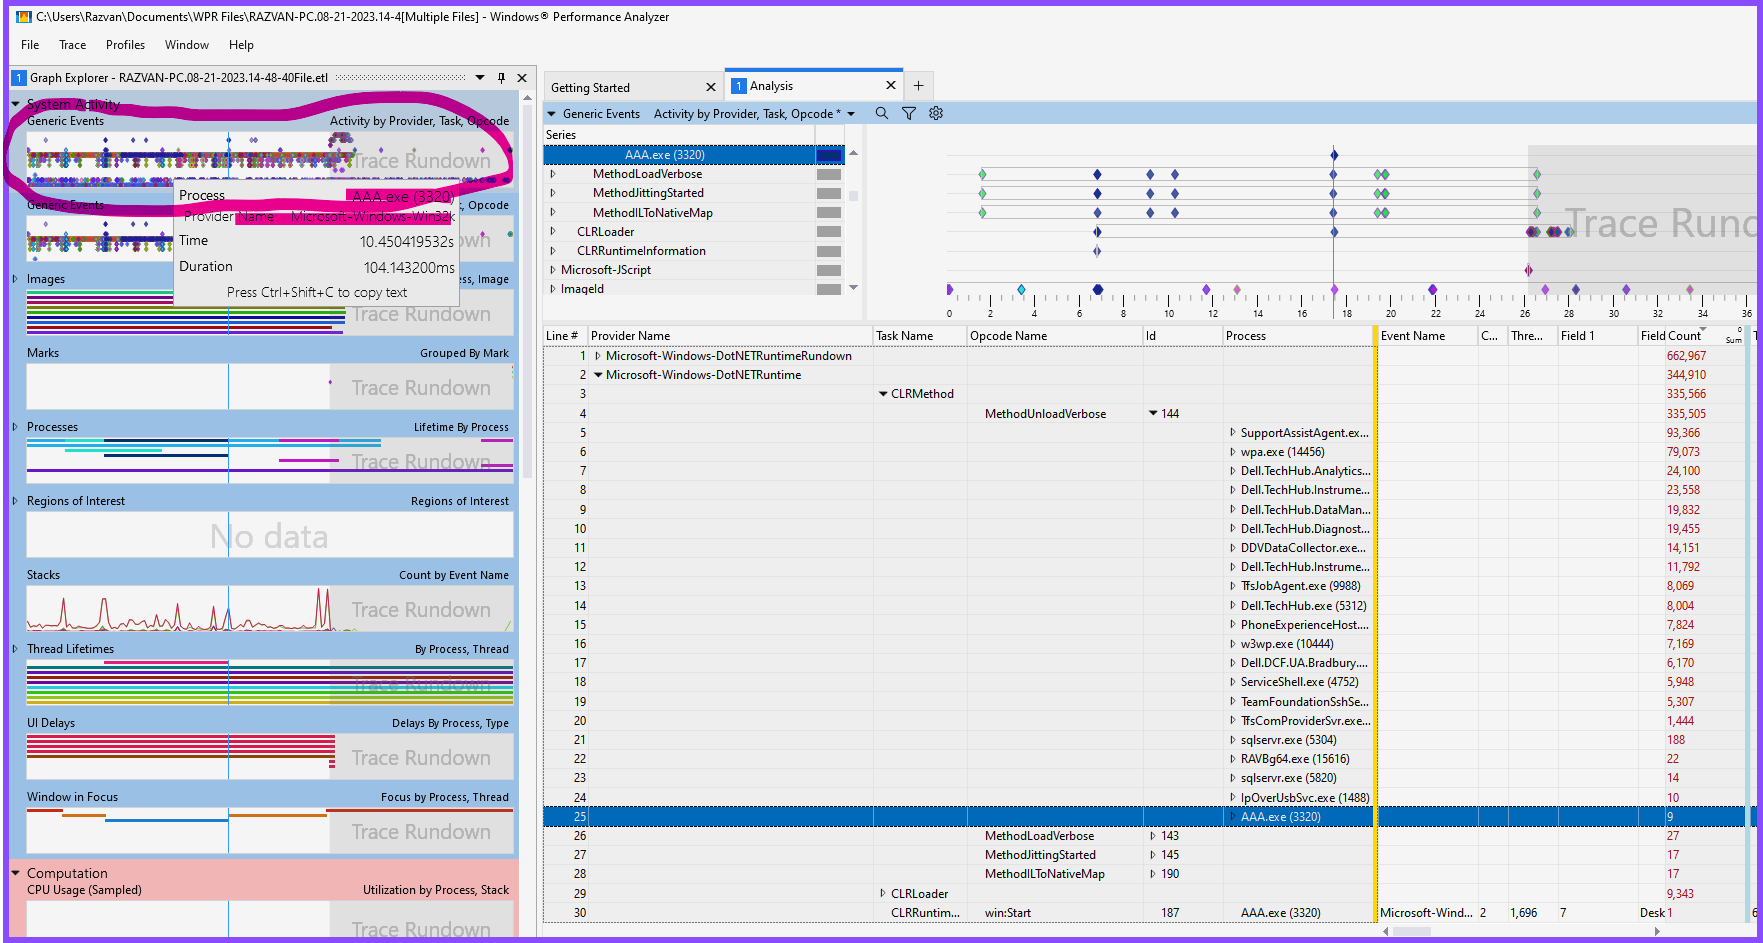Open the Activity by Provider preset dropdown
The image size is (1763, 943).
click(851, 114)
